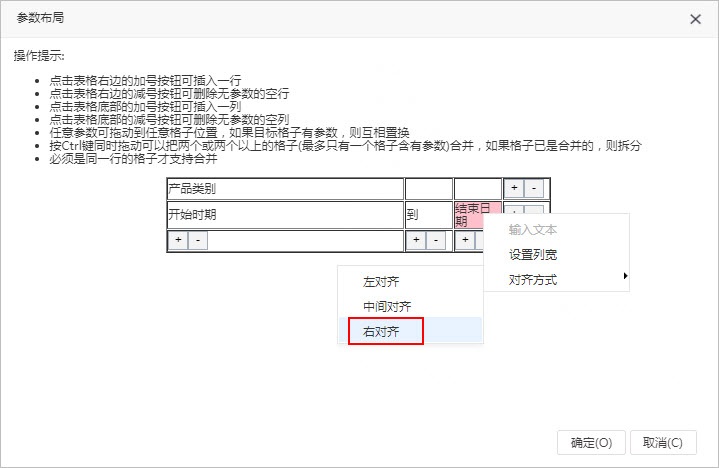Choose 右对齐 from alignment submenu
The width and height of the screenshot is (719, 468).
point(410,331)
